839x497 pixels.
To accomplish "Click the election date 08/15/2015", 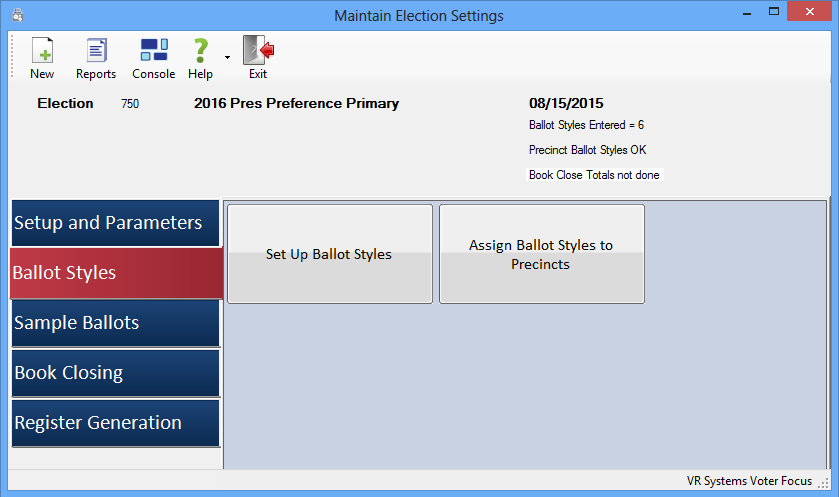I will (x=566, y=103).
